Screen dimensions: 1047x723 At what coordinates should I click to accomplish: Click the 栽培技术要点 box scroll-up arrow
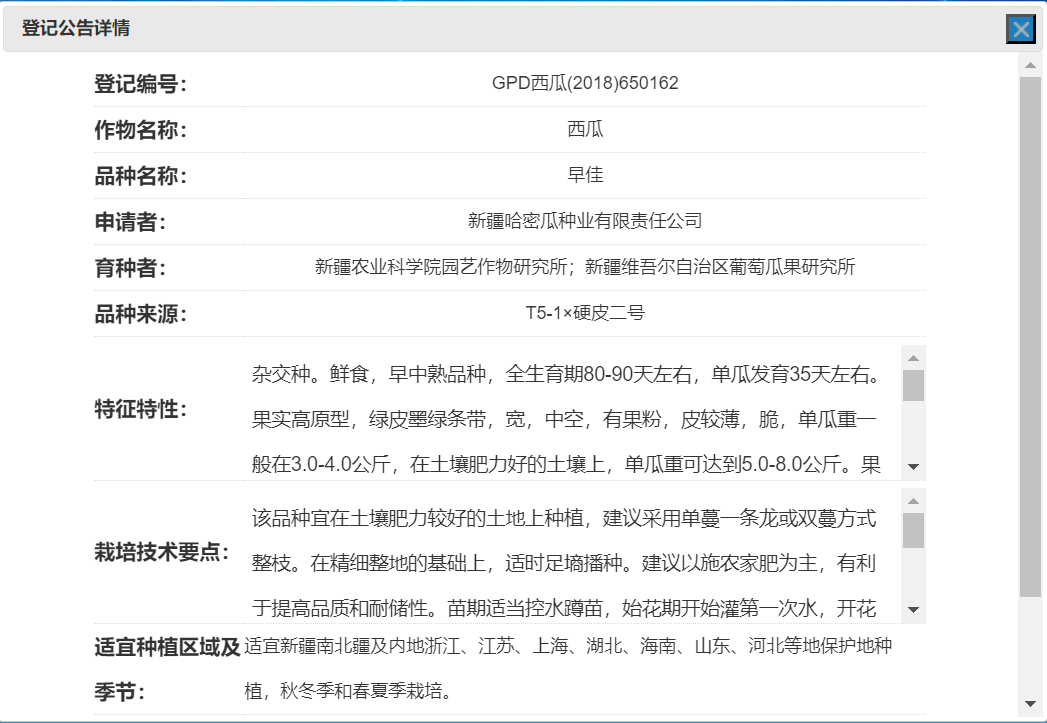913,501
